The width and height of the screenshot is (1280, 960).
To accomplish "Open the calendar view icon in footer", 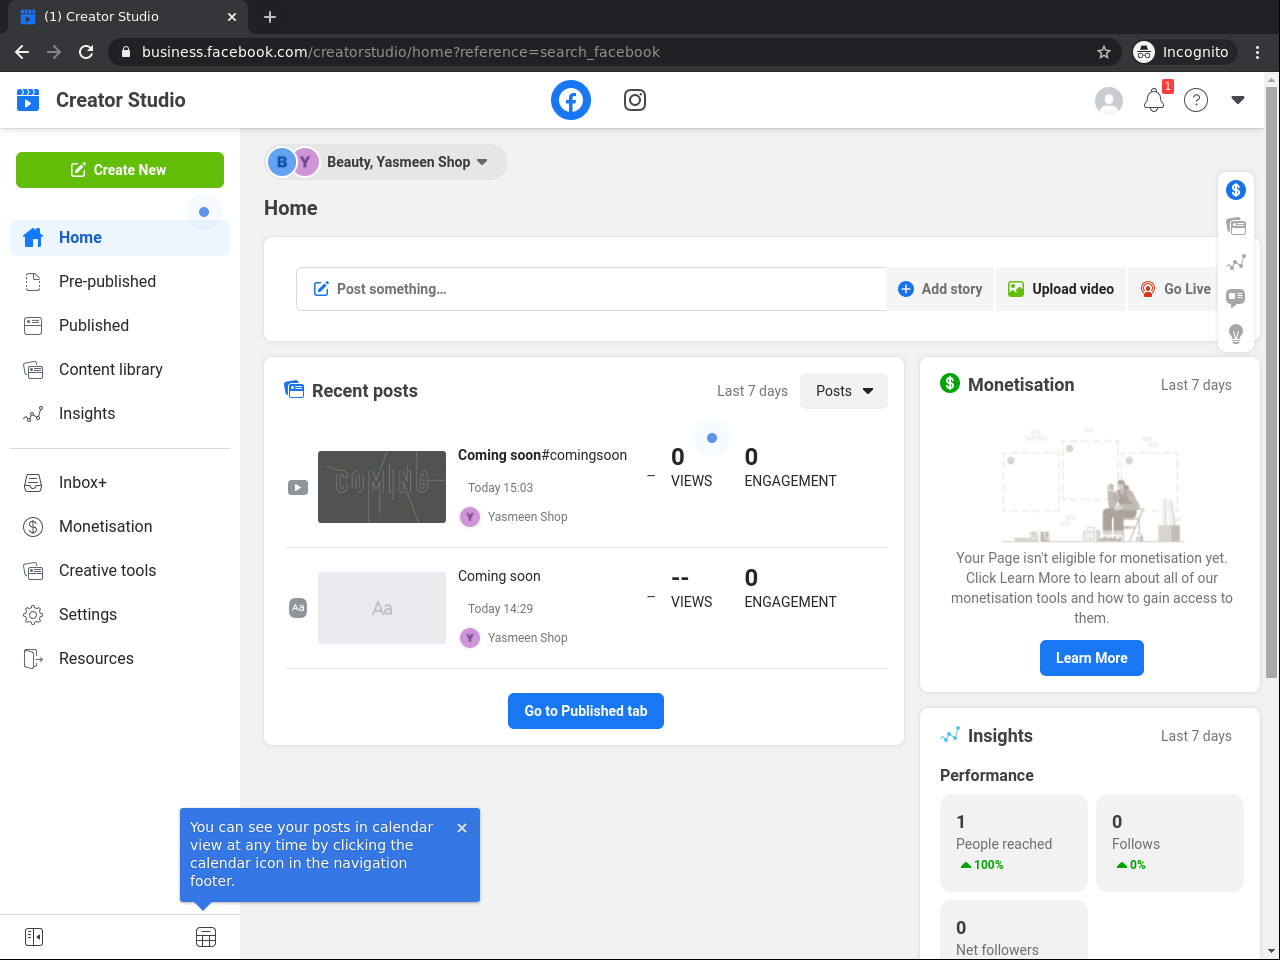I will tap(206, 937).
